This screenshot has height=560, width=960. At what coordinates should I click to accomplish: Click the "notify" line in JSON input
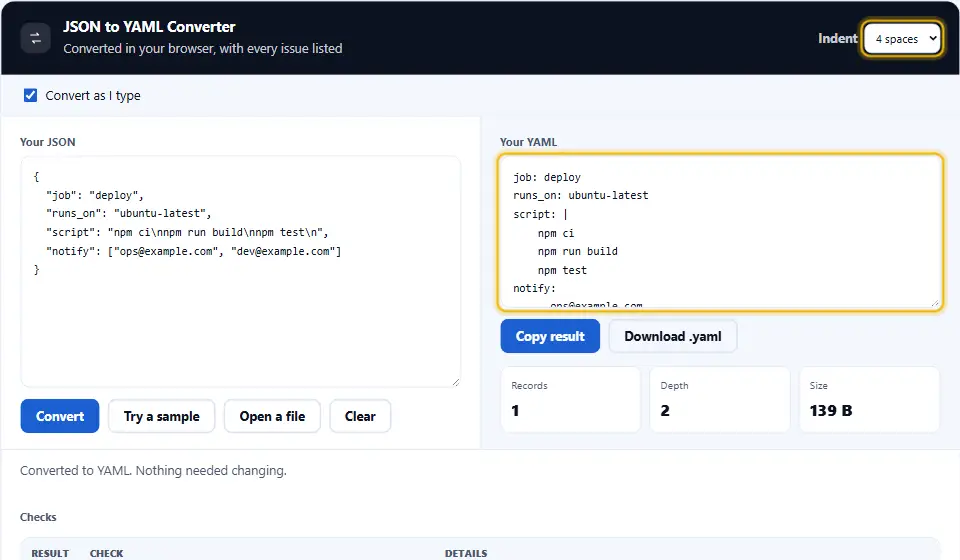point(193,252)
